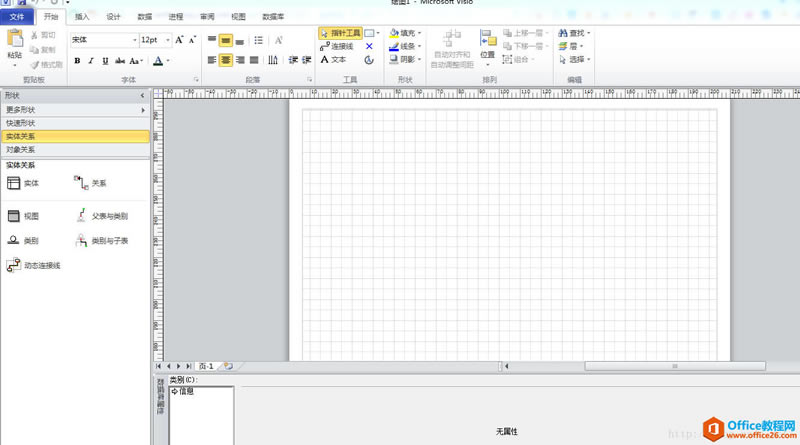Viewport: 800px width, 445px height.
Task: Select the Dynamic Connector (动态连接线) shape
Action: (x=34, y=265)
